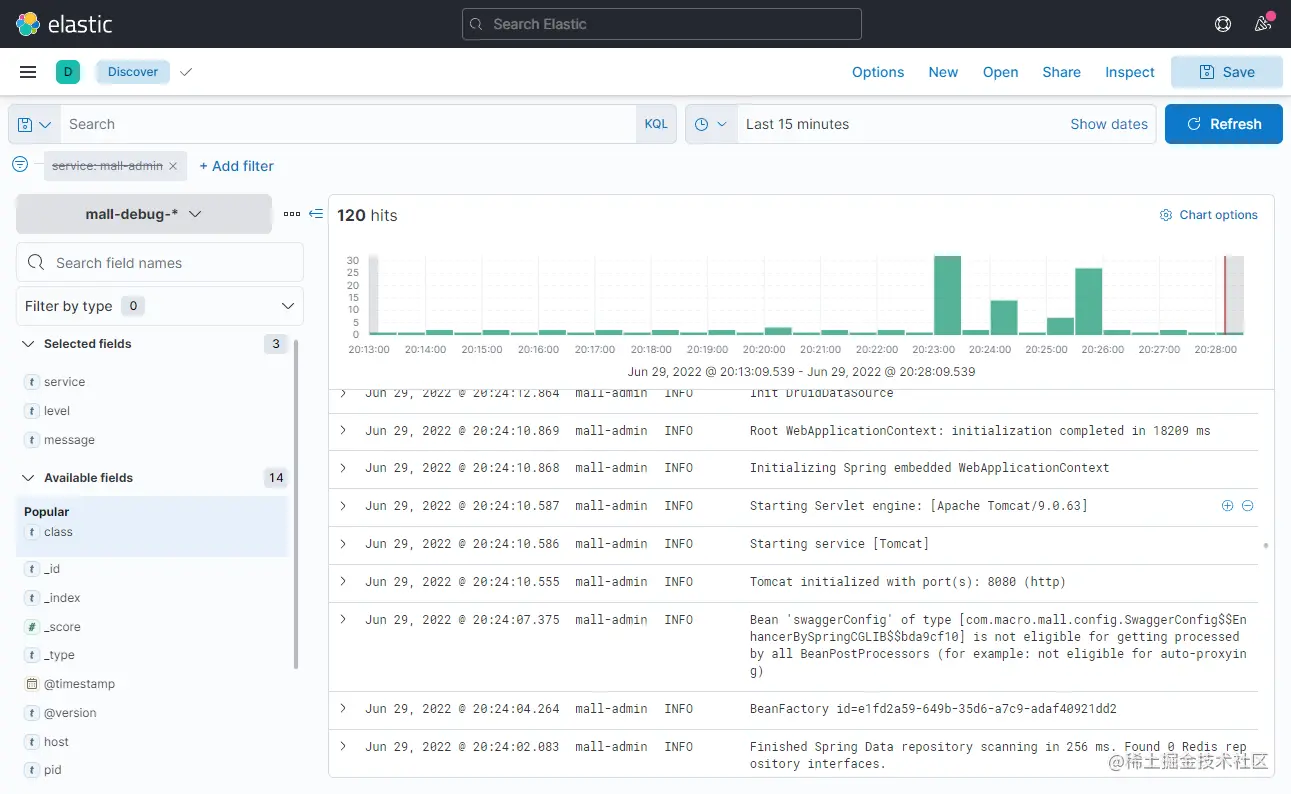The height and width of the screenshot is (794, 1291).
Task: Expand the BeanFactory id log row
Action: coord(343,708)
